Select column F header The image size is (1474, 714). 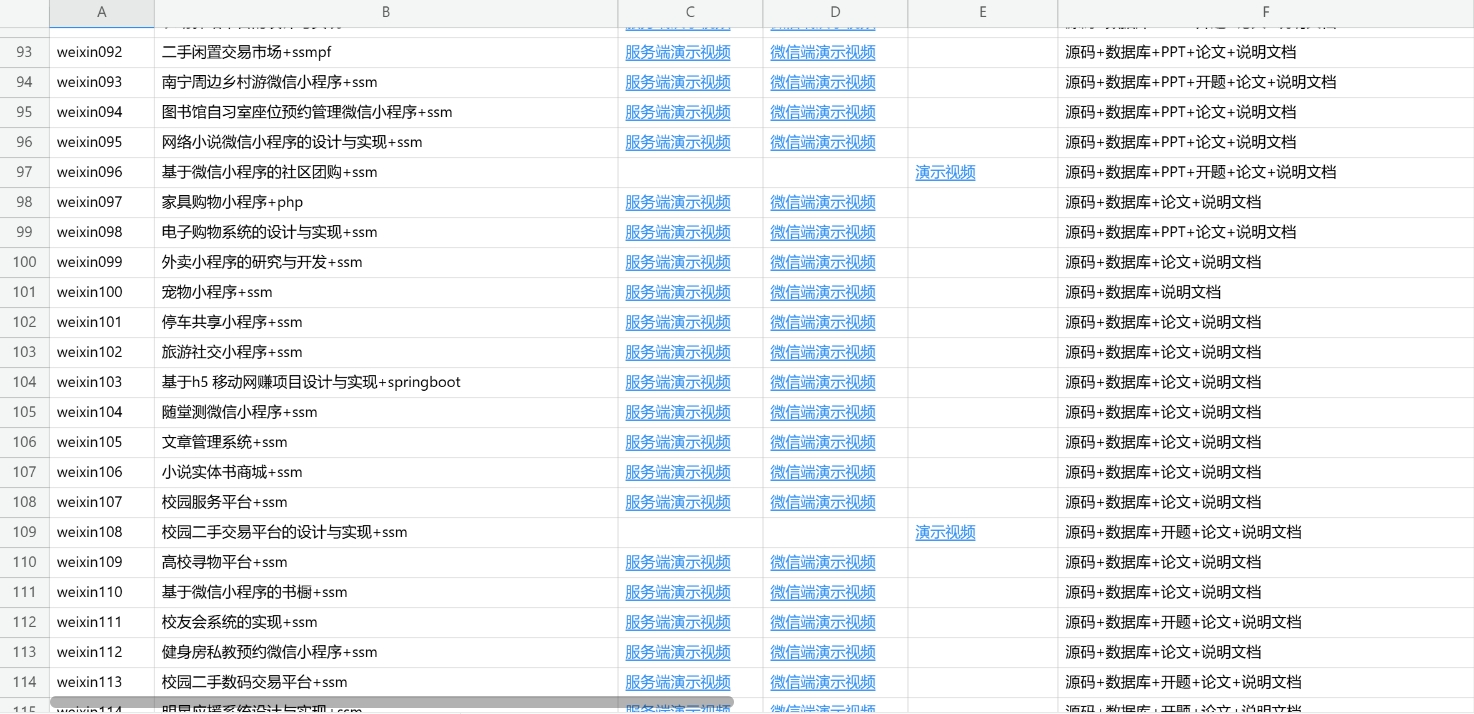[x=1266, y=13]
